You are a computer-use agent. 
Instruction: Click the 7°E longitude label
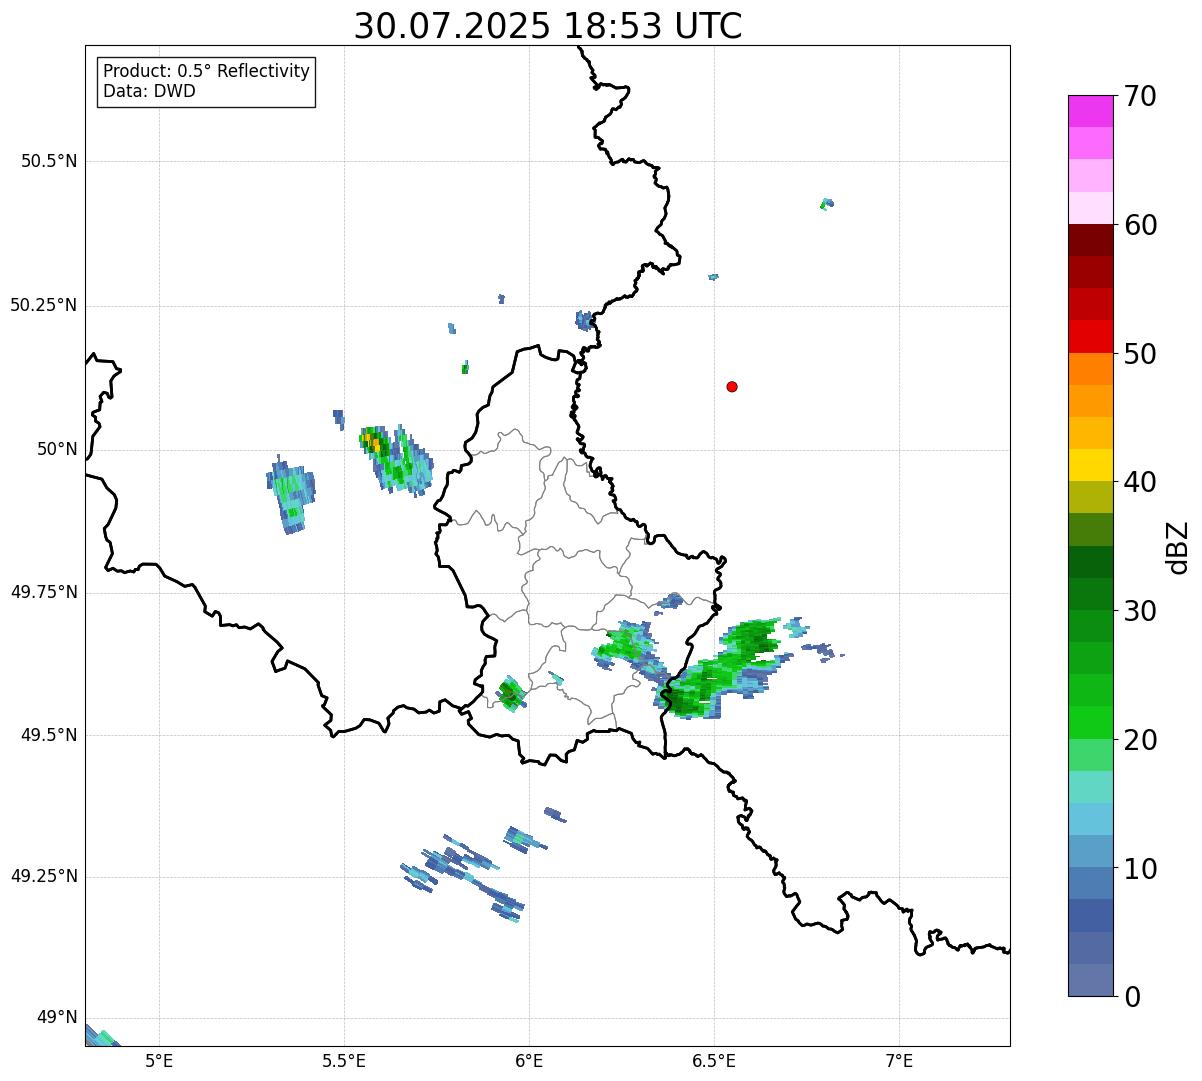(899, 1061)
